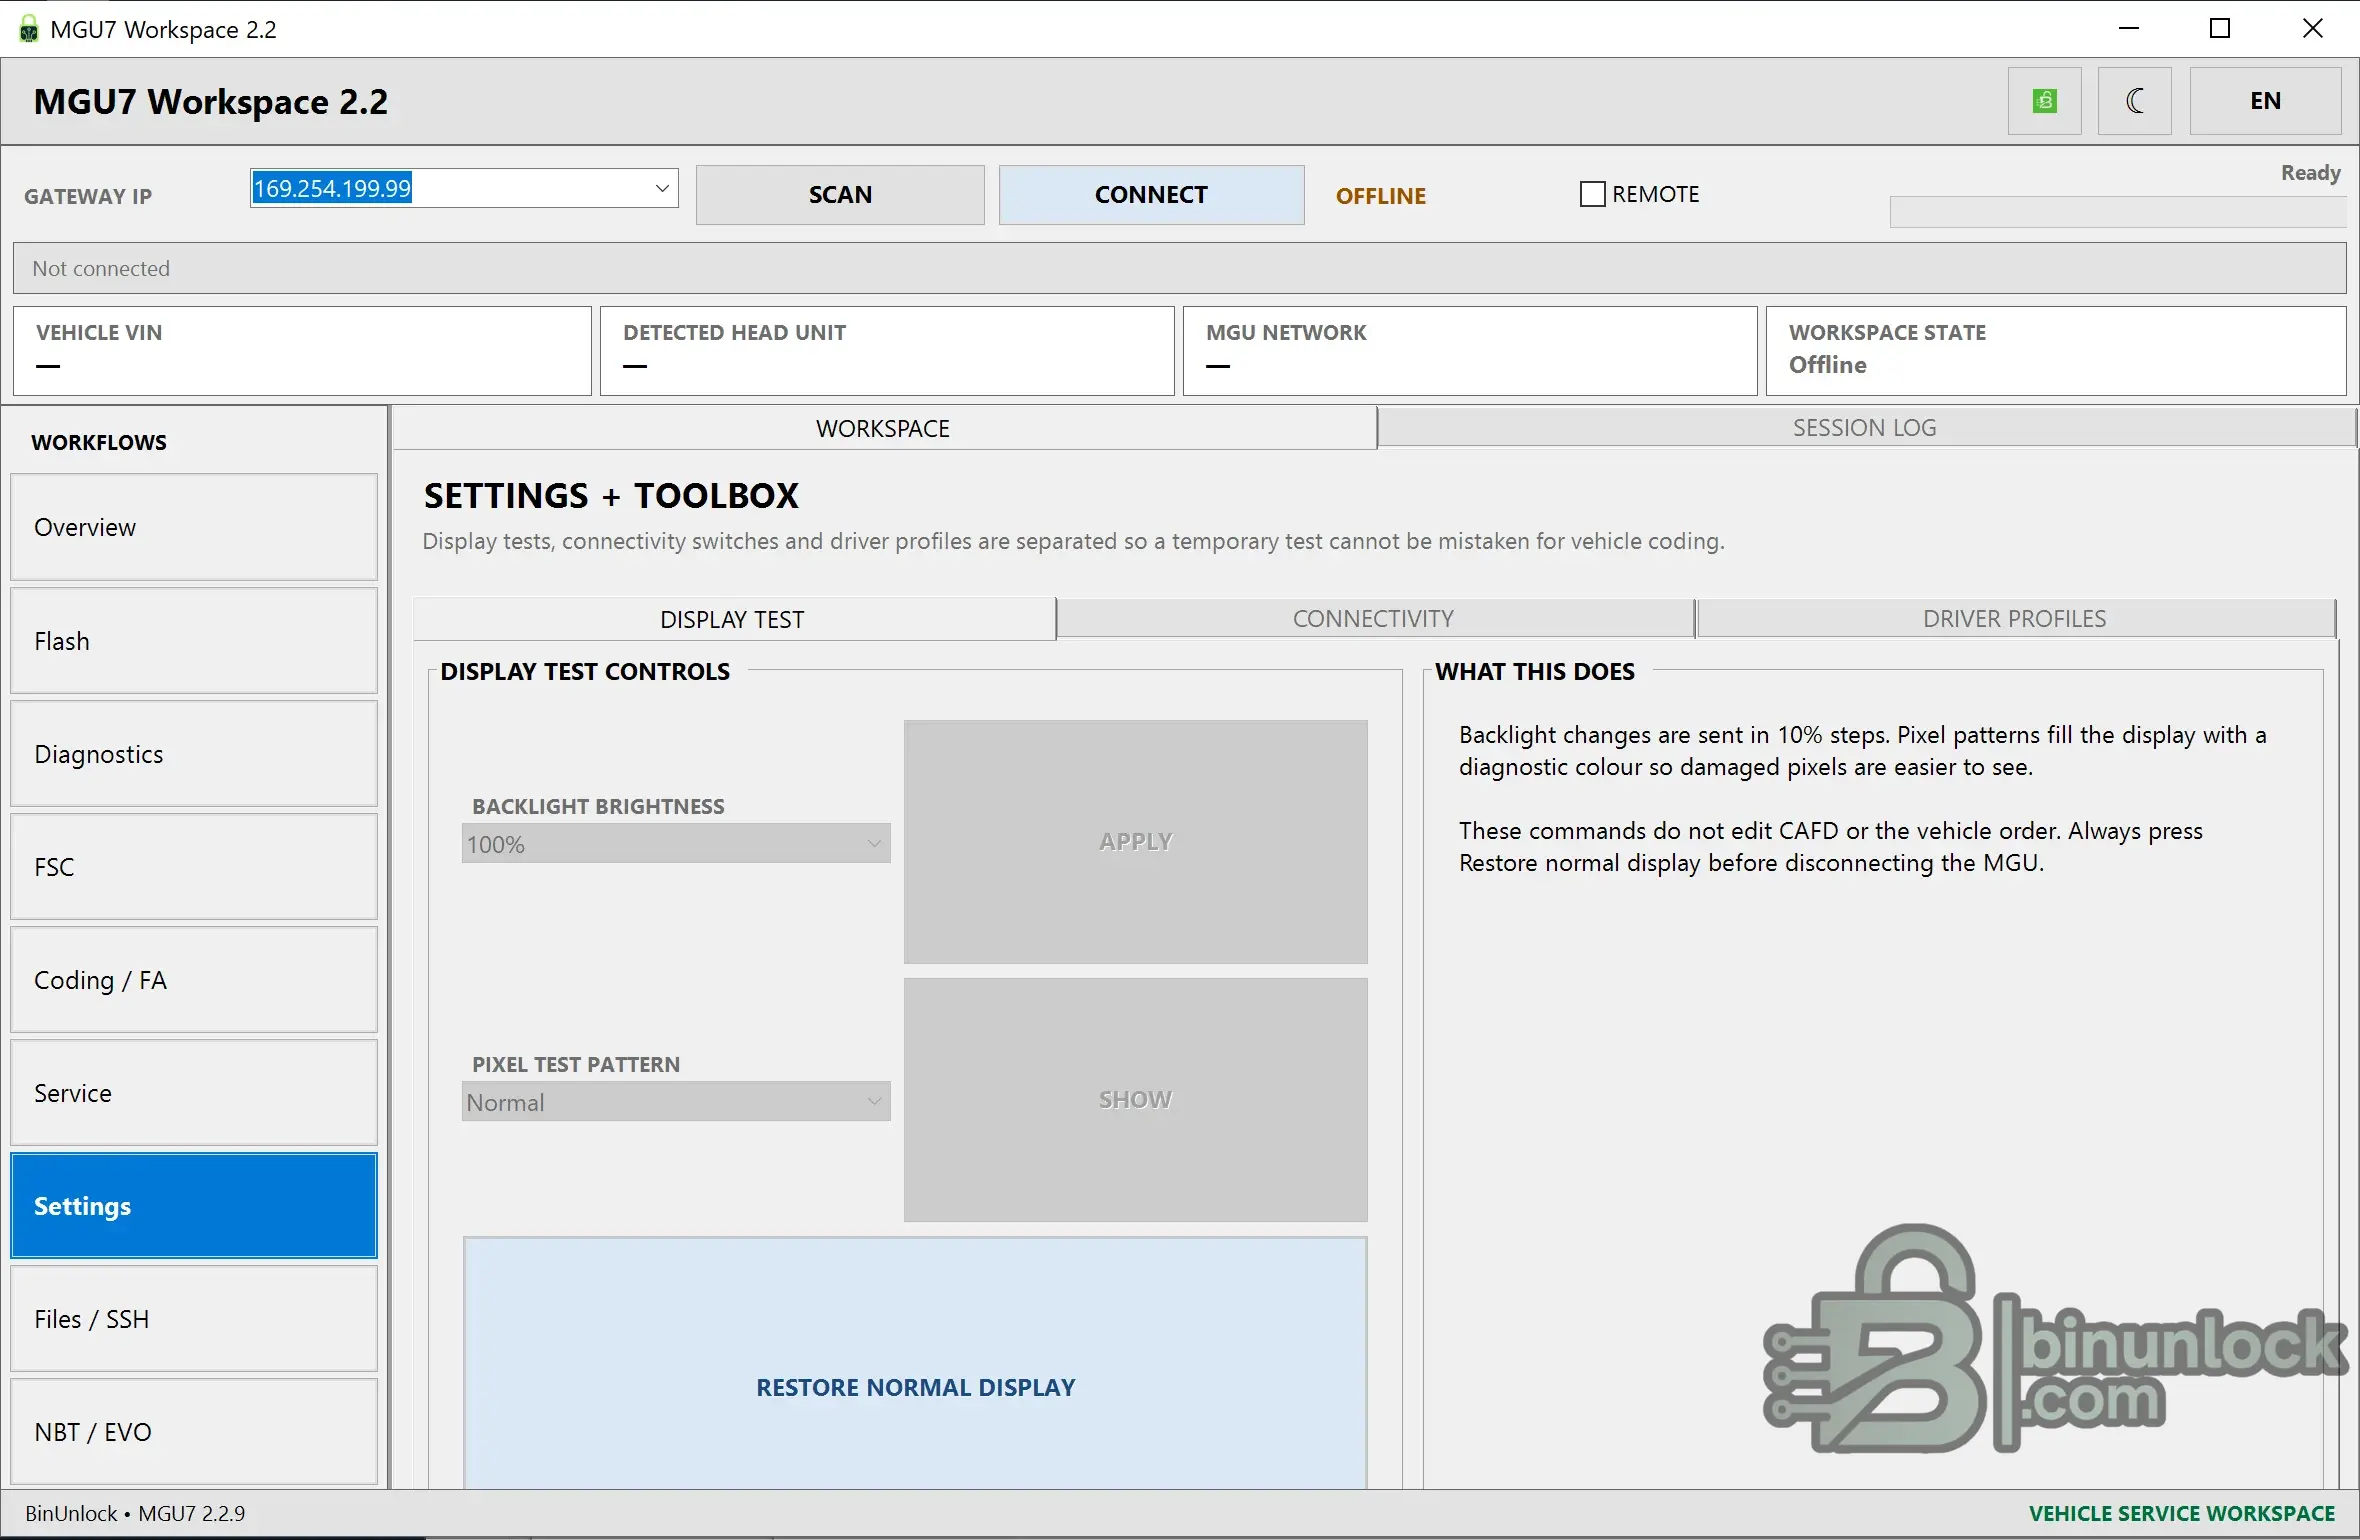The width and height of the screenshot is (2360, 1540).
Task: Open the Service workflow
Action: click(194, 1093)
